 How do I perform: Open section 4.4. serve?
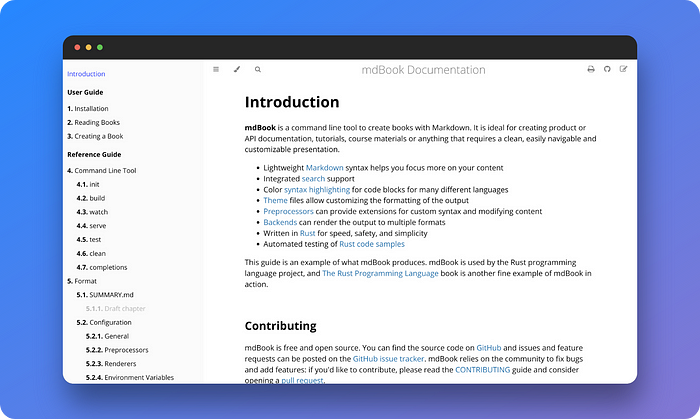[91, 226]
